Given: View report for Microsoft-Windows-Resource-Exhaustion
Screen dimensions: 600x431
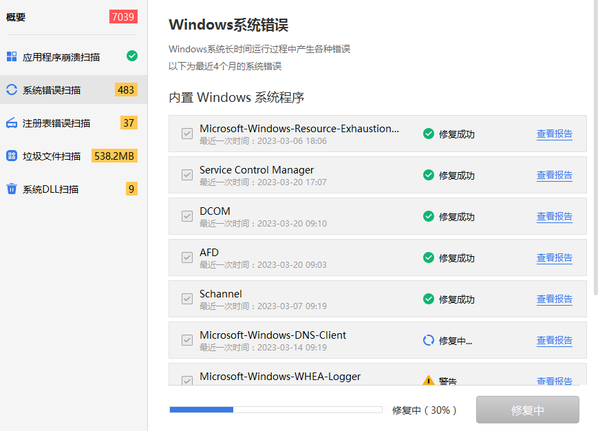Looking at the screenshot, I should [554, 133].
